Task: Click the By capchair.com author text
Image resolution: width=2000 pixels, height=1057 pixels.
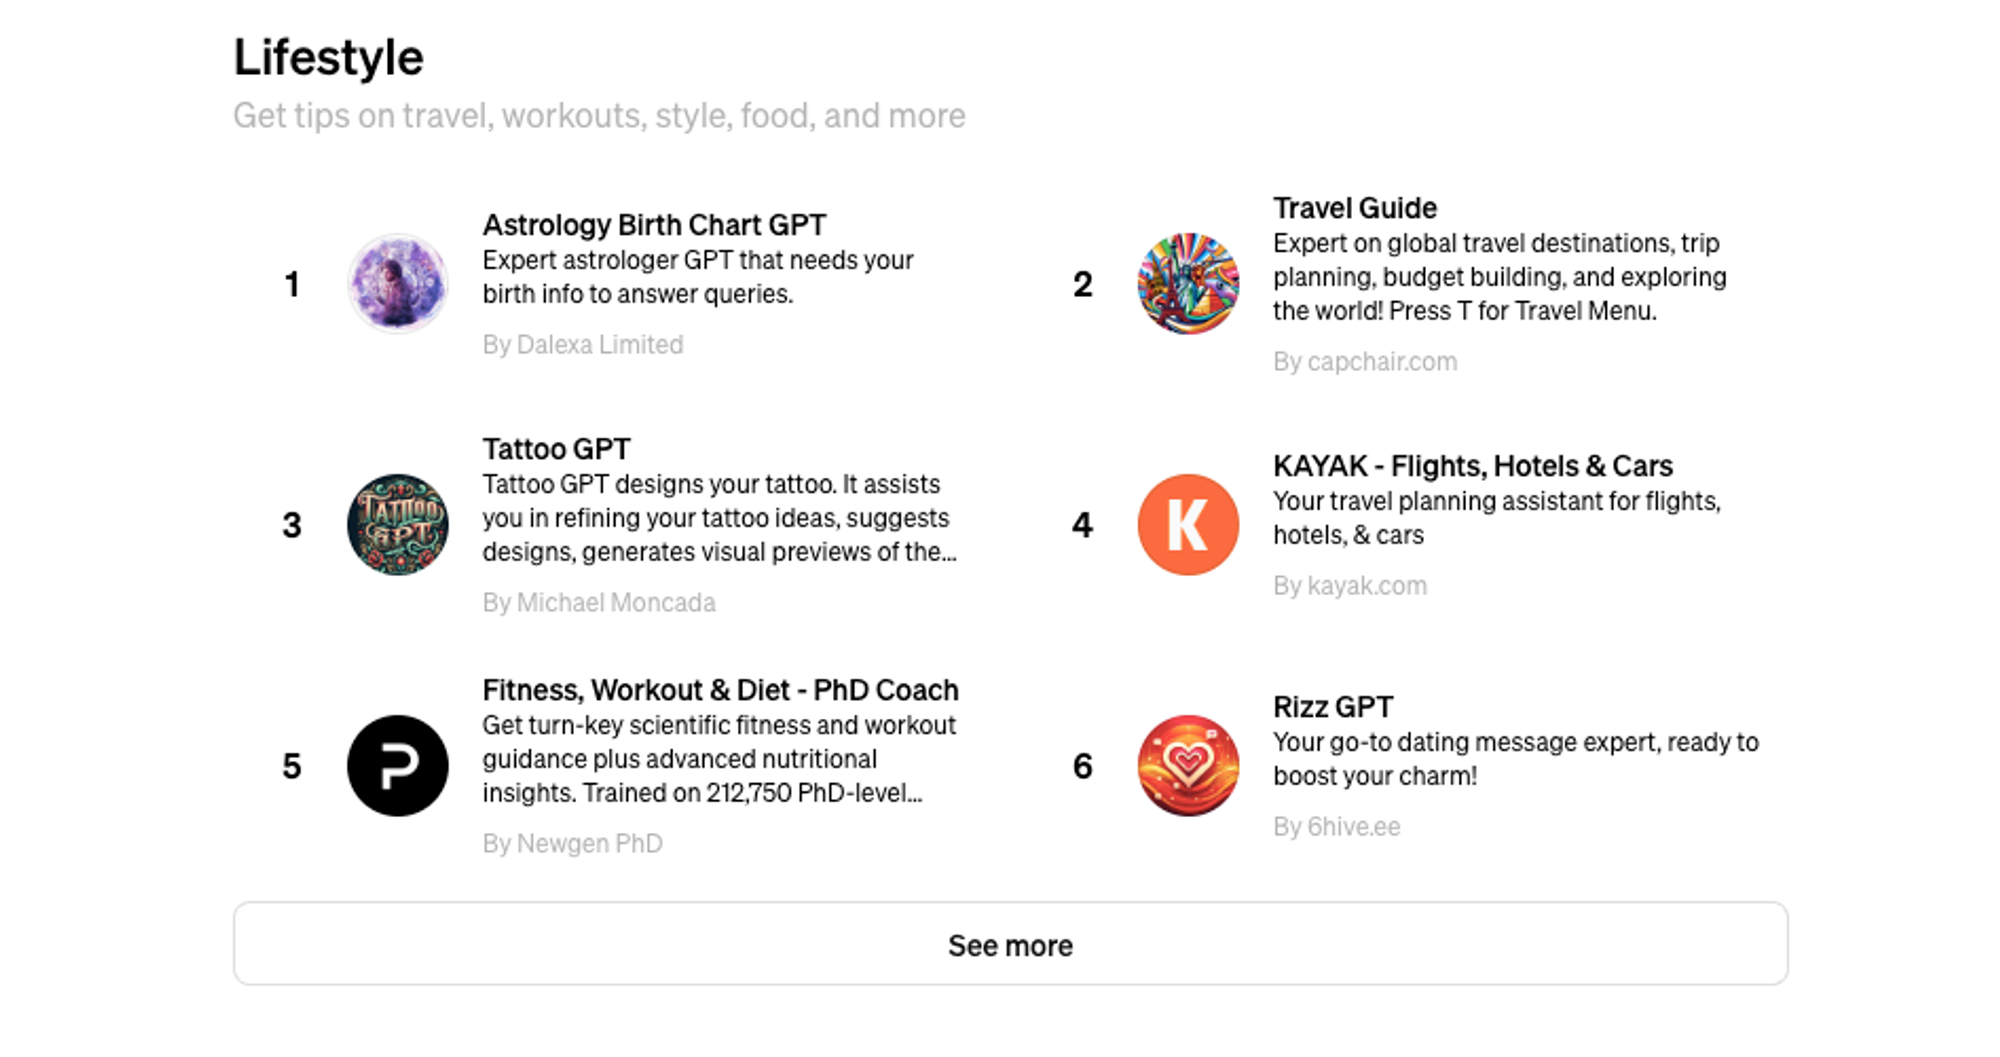Action: coord(1365,362)
